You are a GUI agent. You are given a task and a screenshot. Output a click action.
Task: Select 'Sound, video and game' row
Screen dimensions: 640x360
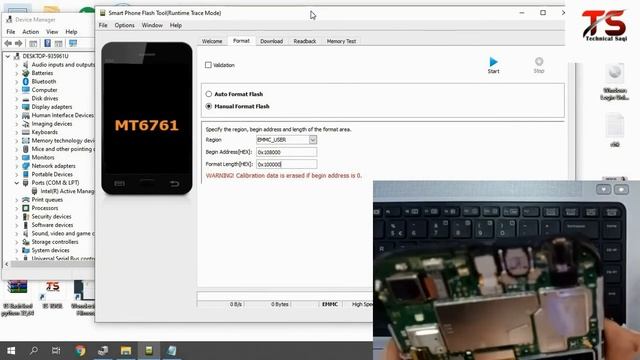(x=58, y=233)
